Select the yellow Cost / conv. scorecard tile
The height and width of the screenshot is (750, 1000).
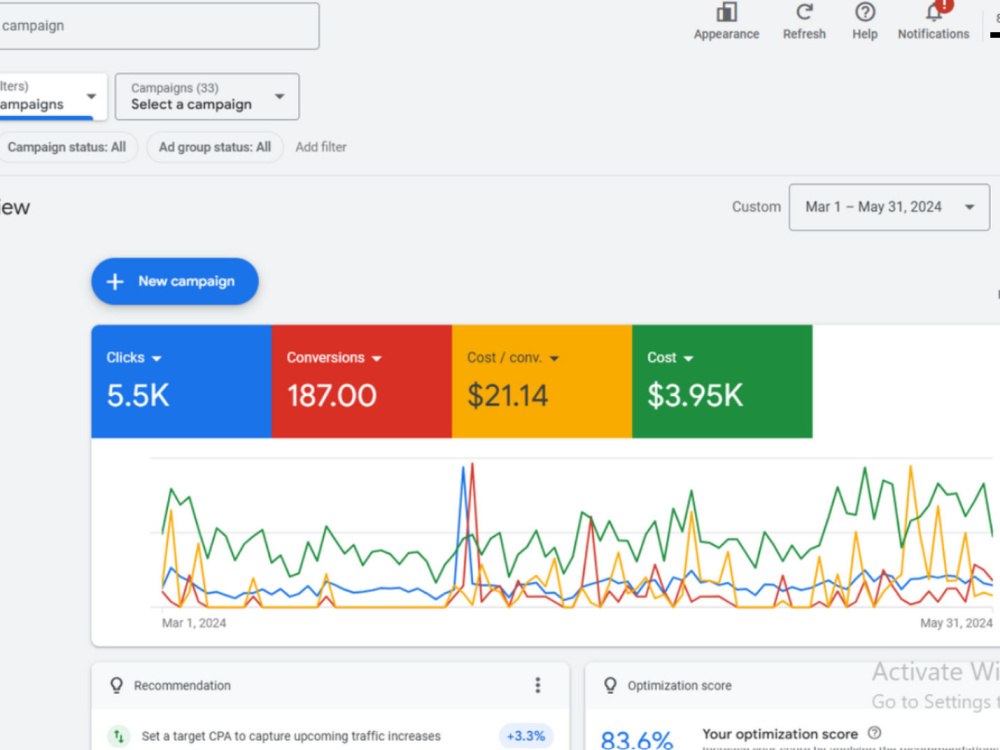pos(542,381)
